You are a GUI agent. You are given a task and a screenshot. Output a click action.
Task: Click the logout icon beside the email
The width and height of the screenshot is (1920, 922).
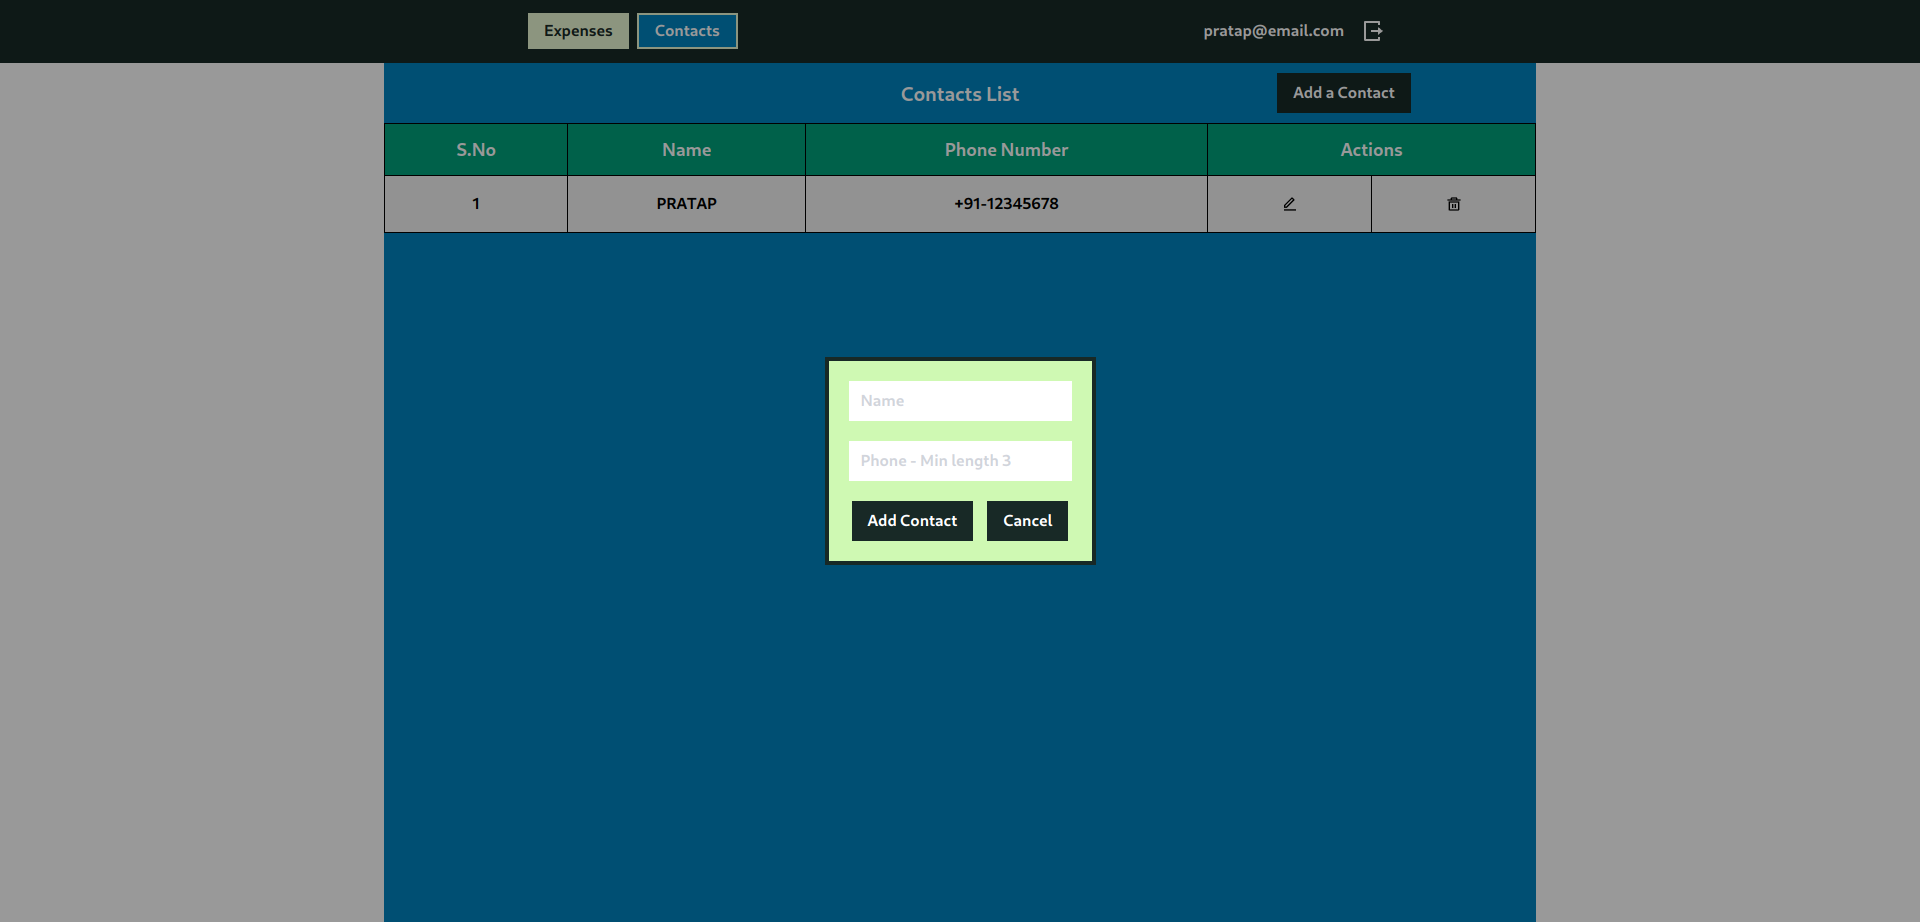(1373, 31)
